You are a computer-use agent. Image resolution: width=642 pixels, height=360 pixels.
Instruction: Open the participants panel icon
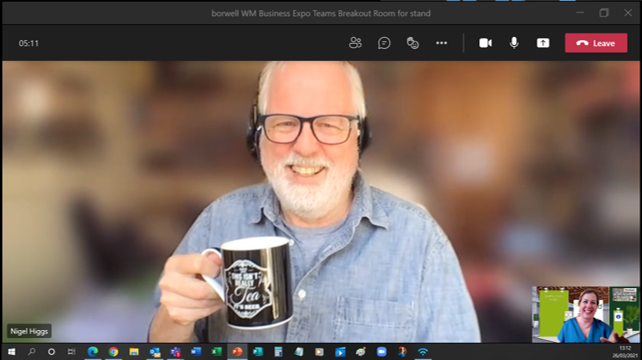coord(355,43)
